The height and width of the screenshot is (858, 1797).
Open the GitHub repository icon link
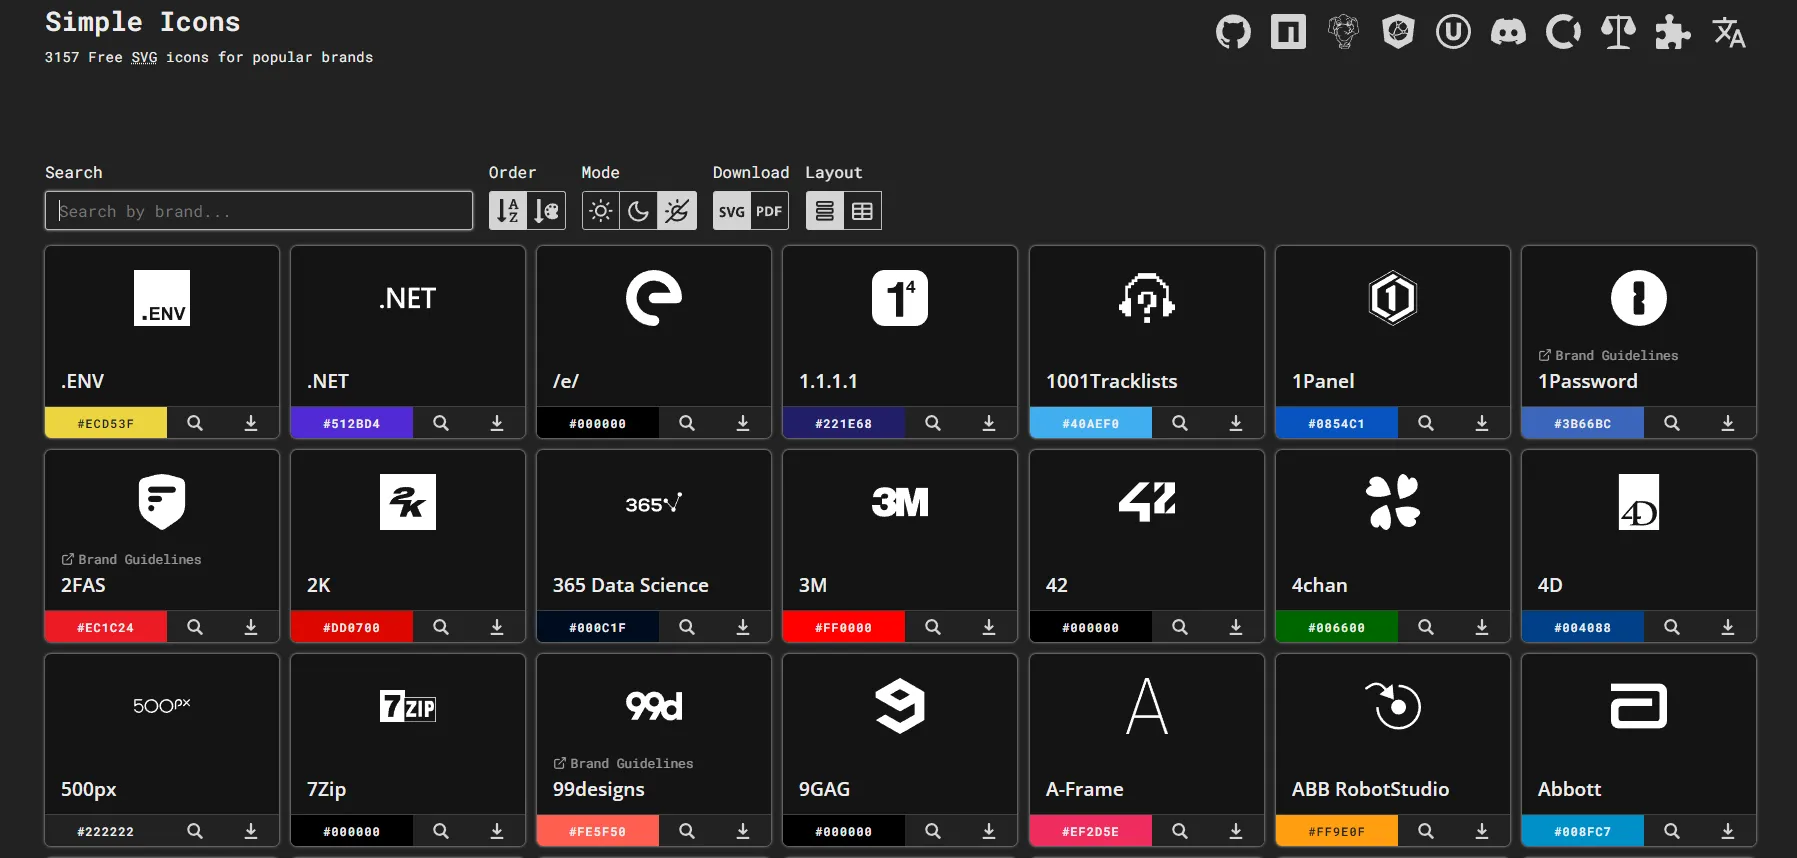point(1233,32)
